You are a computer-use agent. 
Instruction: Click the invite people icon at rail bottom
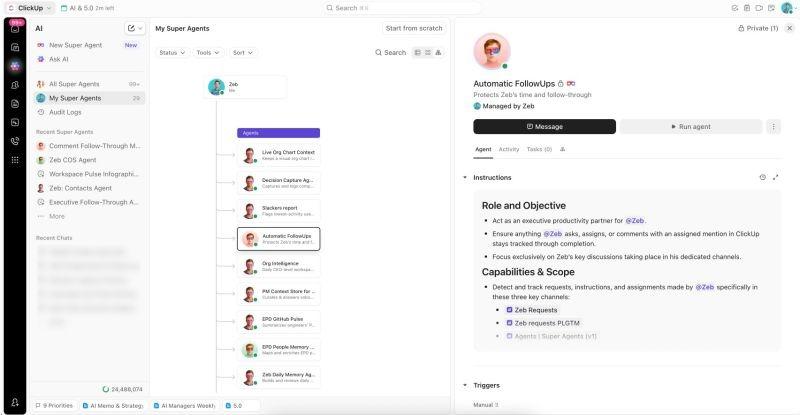pyautogui.click(x=15, y=402)
